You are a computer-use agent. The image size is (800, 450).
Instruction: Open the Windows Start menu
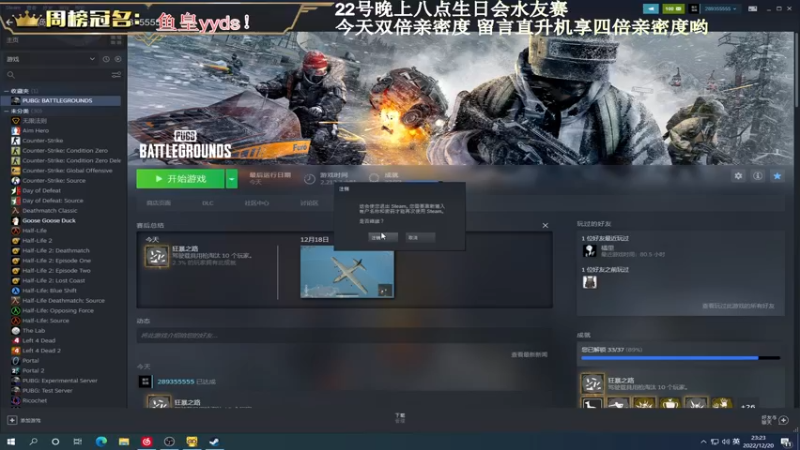point(11,441)
